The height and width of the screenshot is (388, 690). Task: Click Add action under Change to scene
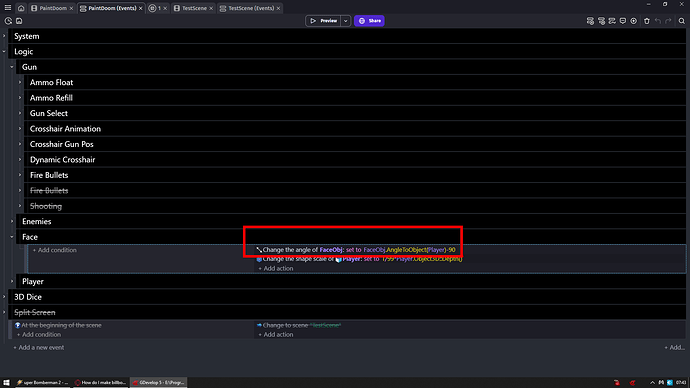[275, 335]
